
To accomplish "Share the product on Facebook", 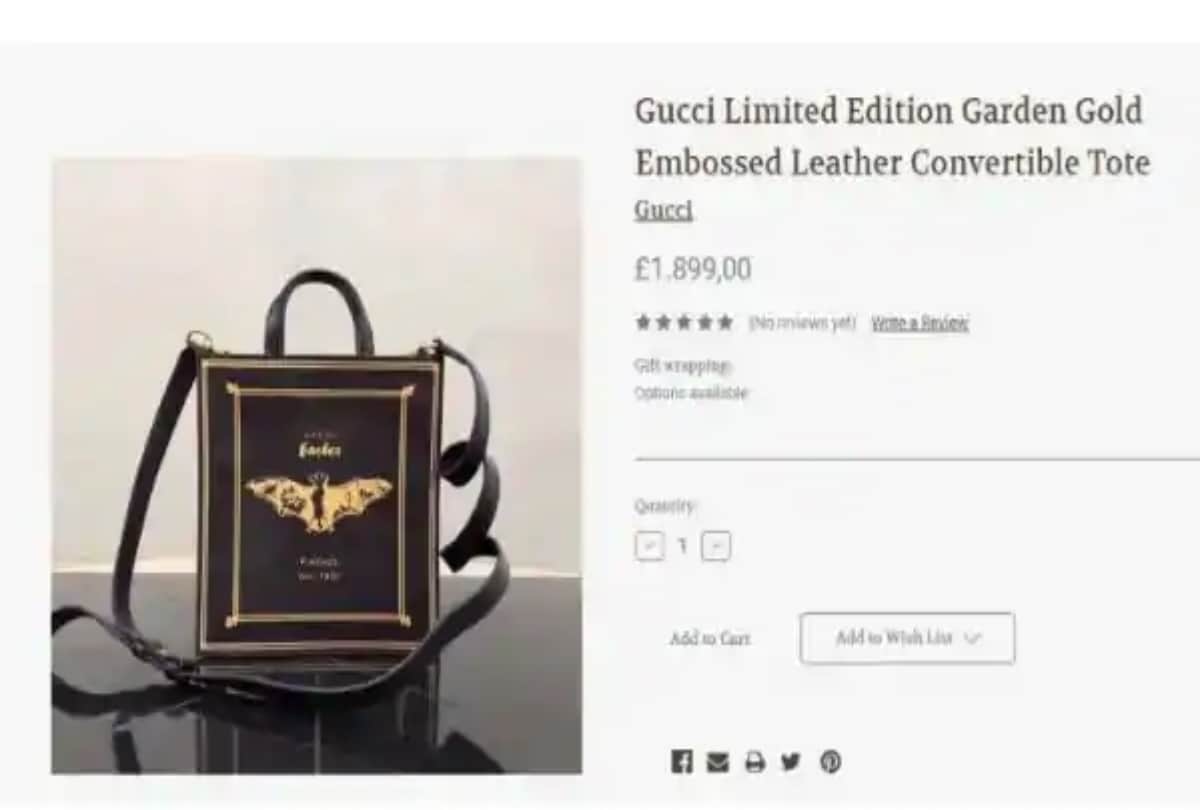I will click(x=682, y=761).
